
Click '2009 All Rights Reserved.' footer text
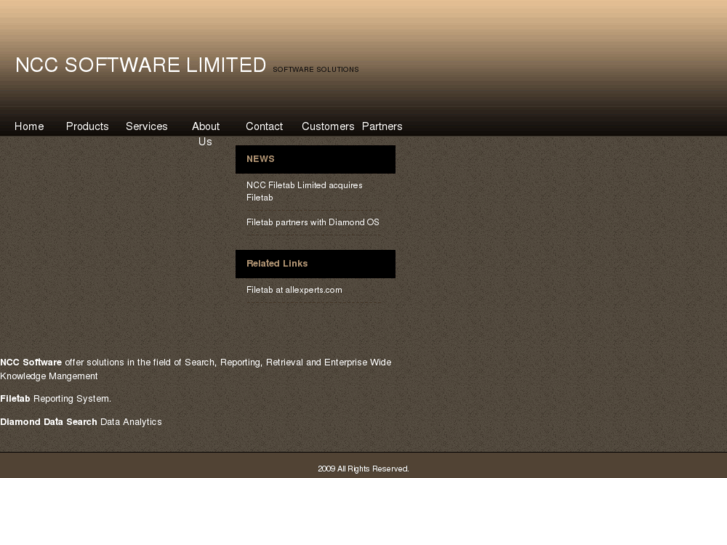[x=363, y=469]
